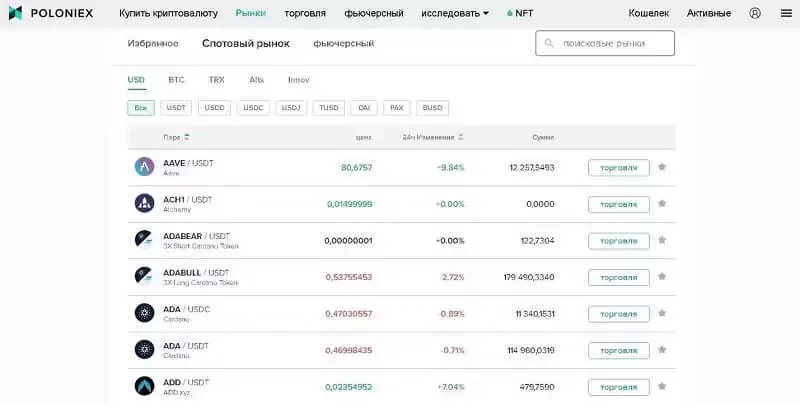The width and height of the screenshot is (800, 404).
Task: Click торговля button for ACH1 / USDT
Action: click(619, 204)
